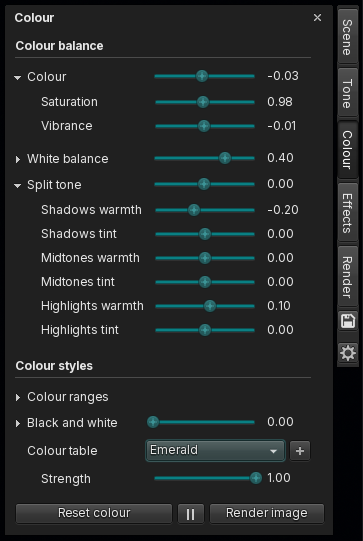The width and height of the screenshot is (363, 541).
Task: Click the Midtones warmth label
Action: [x=90, y=258]
